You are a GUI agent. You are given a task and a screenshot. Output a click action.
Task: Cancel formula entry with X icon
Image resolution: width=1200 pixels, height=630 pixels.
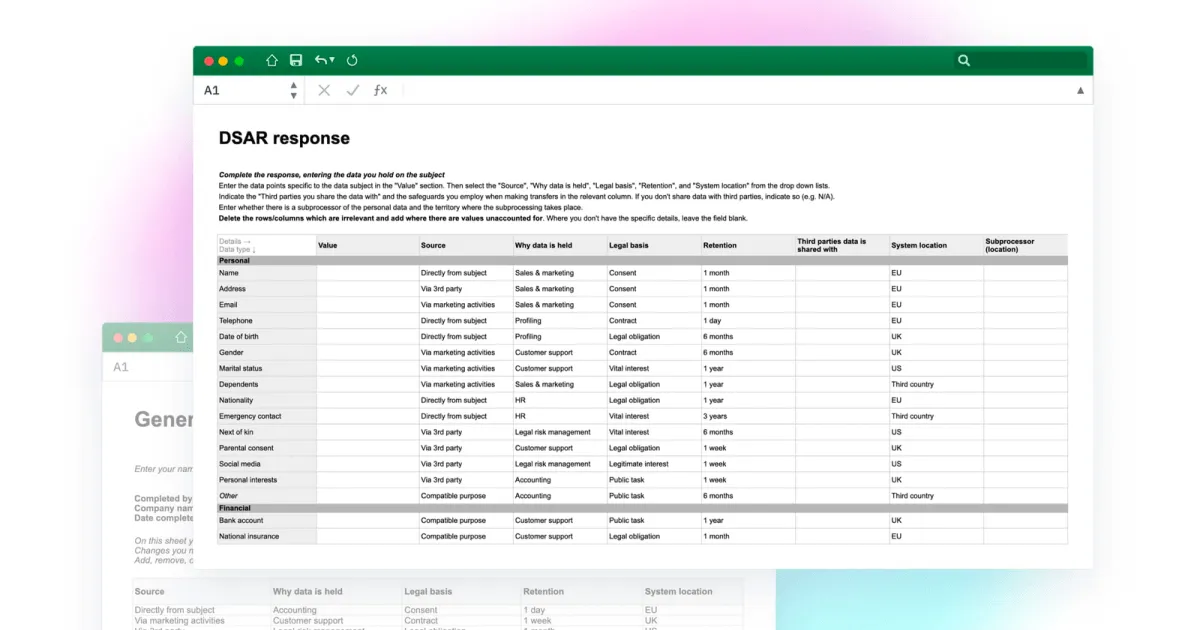tap(324, 90)
